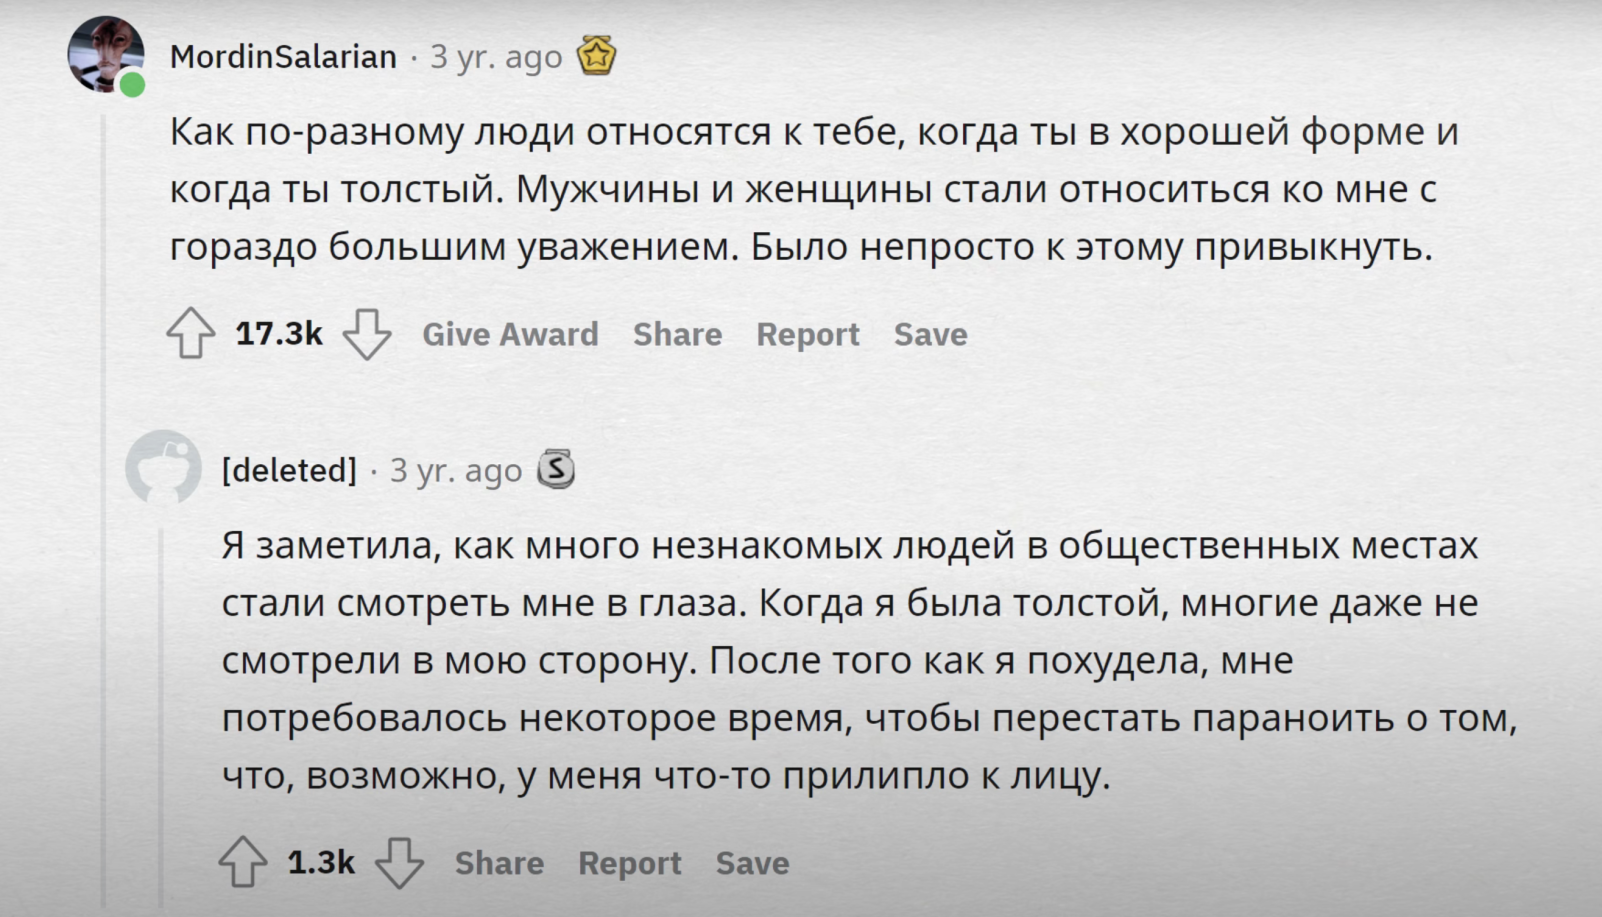Save the deleted user's reply
Image resolution: width=1602 pixels, height=917 pixels.
(752, 863)
